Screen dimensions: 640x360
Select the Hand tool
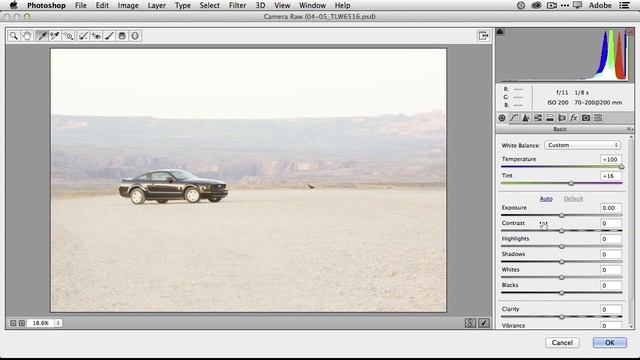pos(27,36)
